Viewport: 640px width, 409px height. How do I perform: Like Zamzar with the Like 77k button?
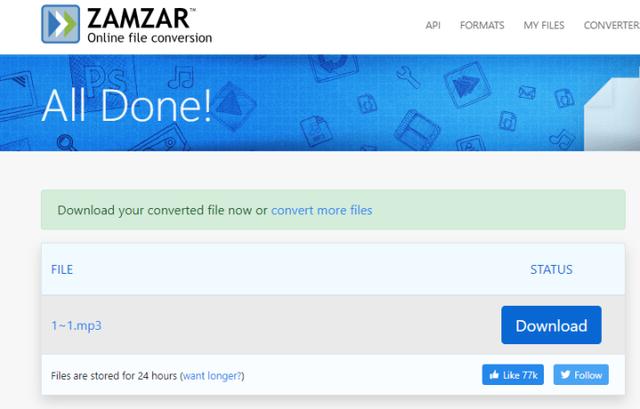pyautogui.click(x=513, y=375)
